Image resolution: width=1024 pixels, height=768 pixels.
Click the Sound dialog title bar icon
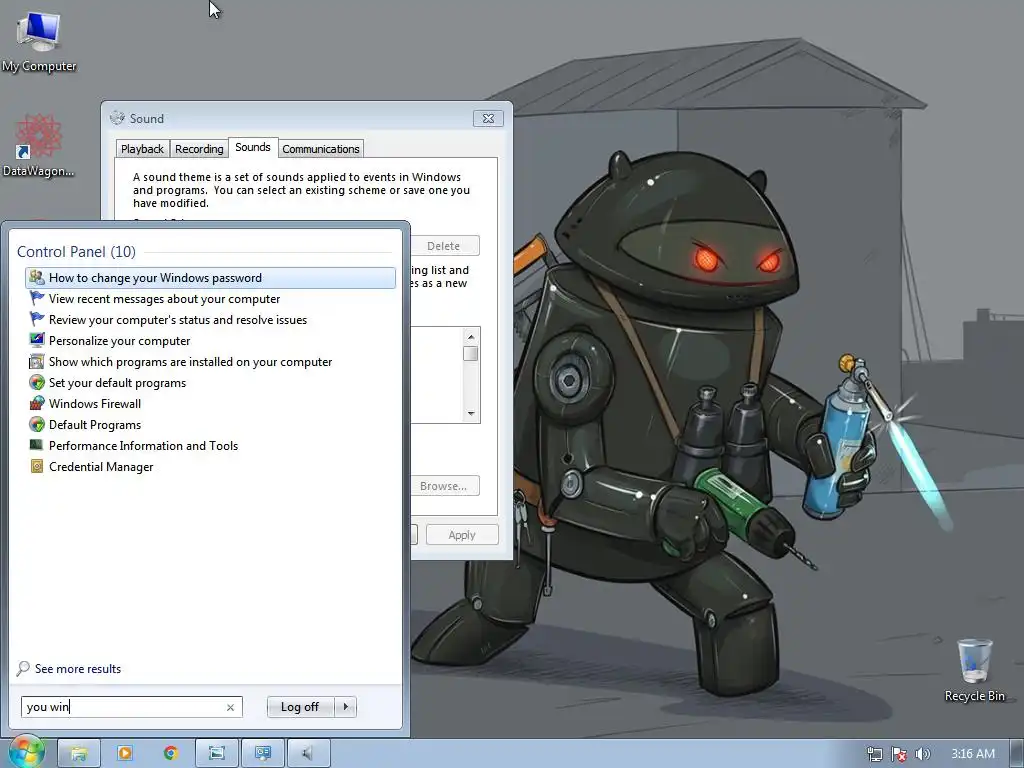pyautogui.click(x=117, y=118)
